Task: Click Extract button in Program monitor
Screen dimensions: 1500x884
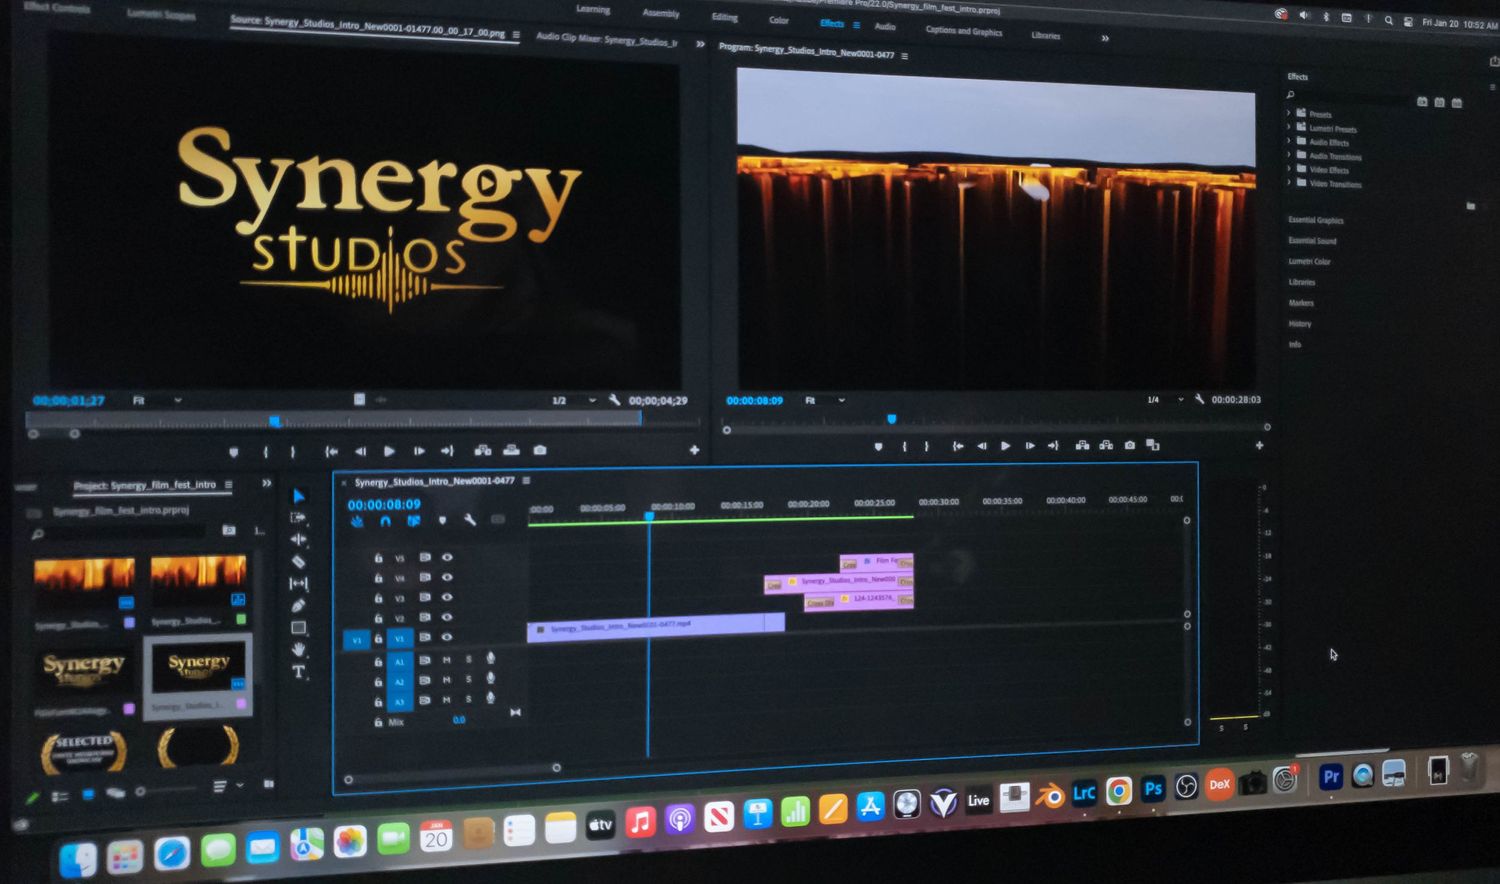Action: pyautogui.click(x=1106, y=446)
